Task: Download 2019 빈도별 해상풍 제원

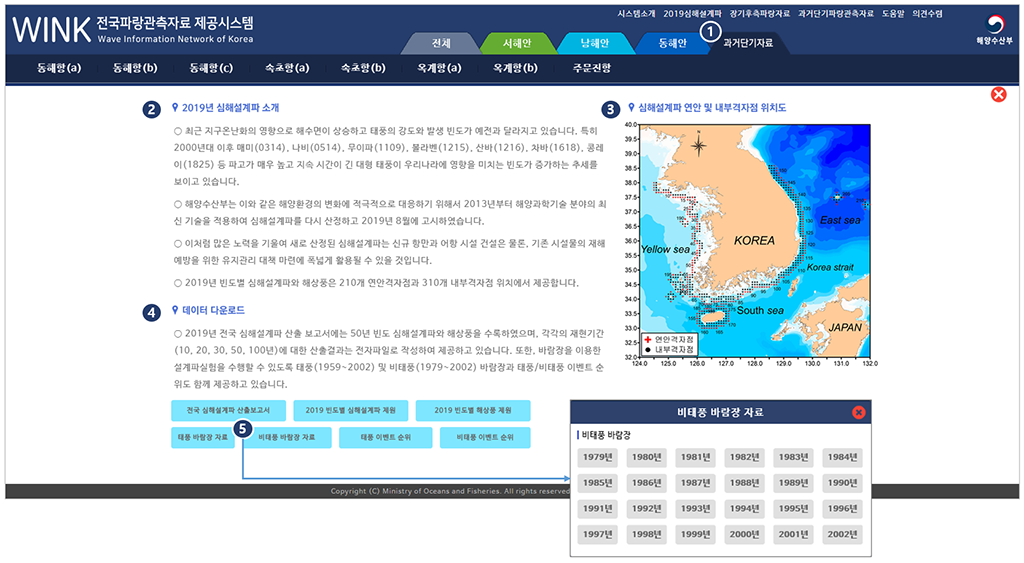Action: tap(473, 410)
